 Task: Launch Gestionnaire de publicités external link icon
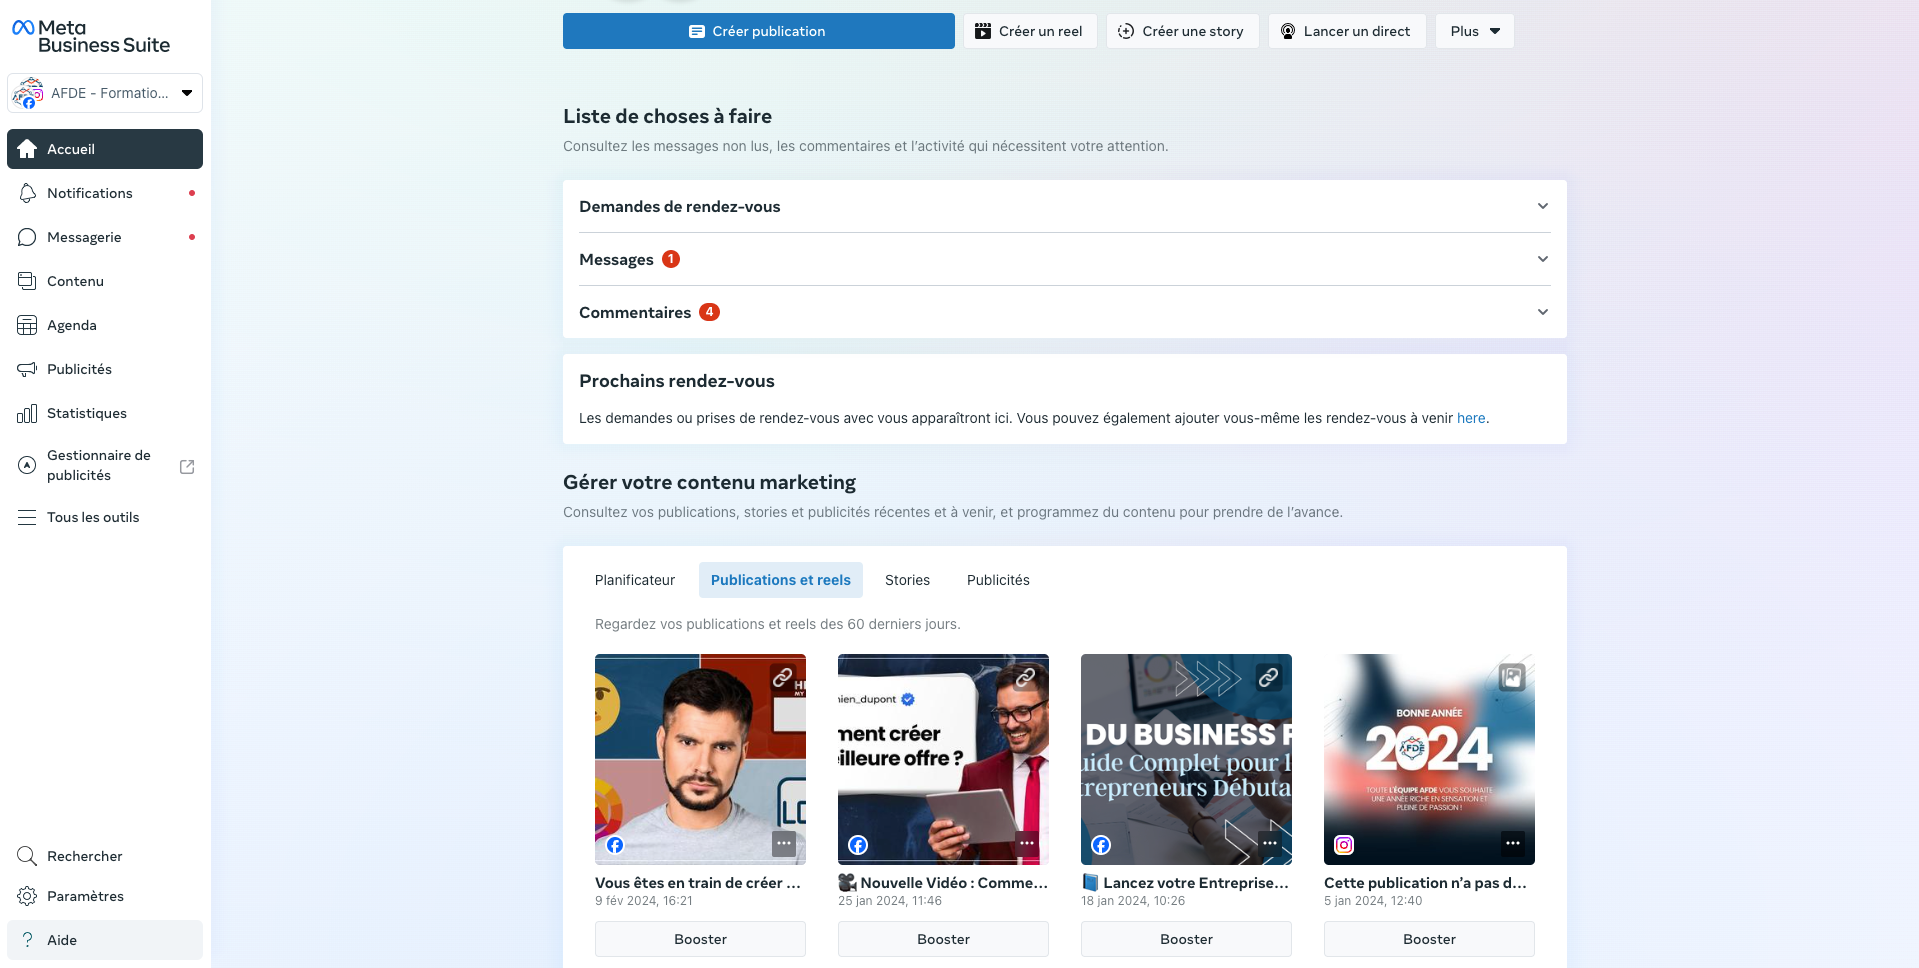[x=186, y=466]
